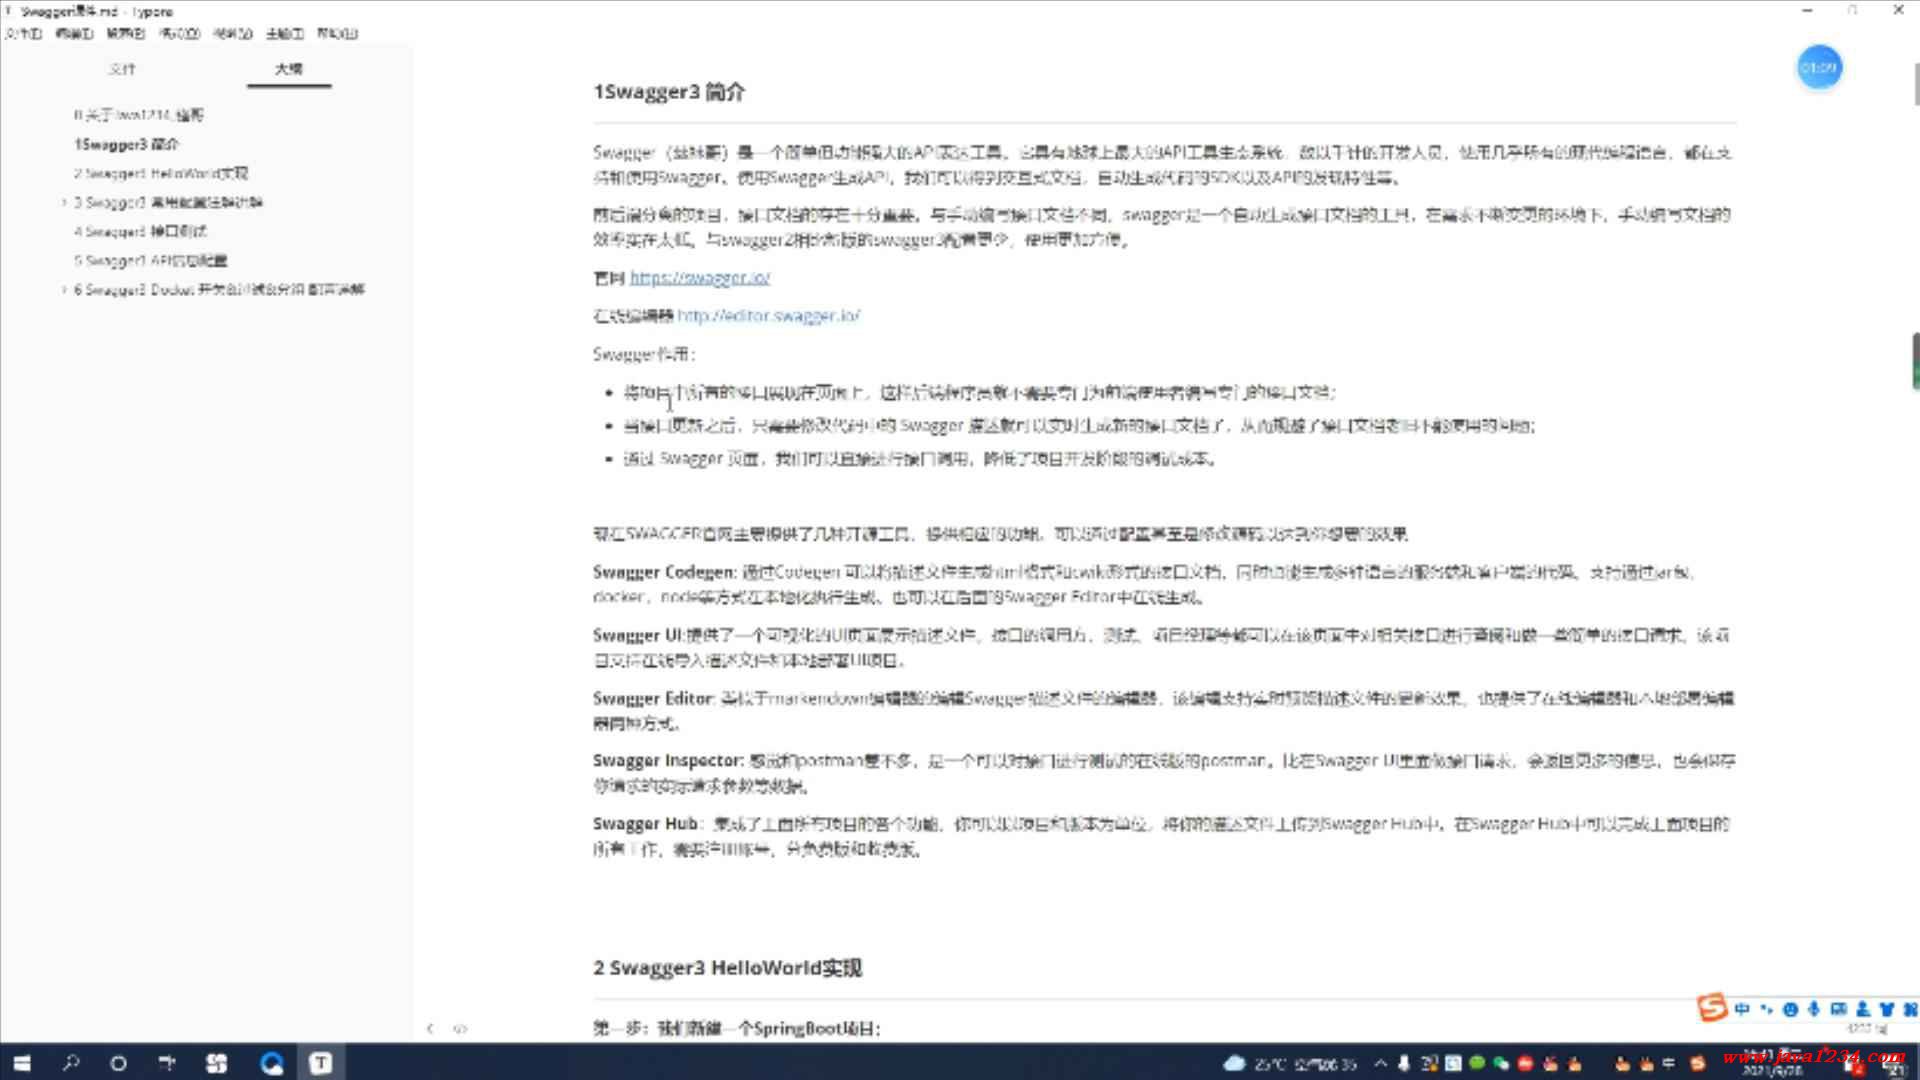Screen dimensions: 1920x1080
Task: Jump to outline entry 5 Swagger3 API信息配置
Action: (150, 260)
